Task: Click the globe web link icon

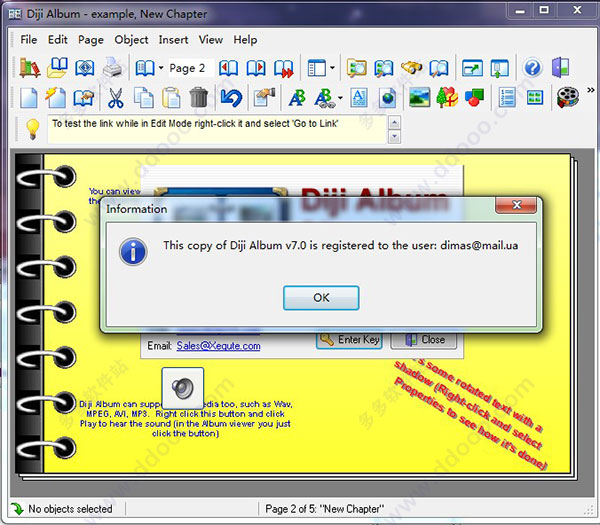Action: coord(387,98)
